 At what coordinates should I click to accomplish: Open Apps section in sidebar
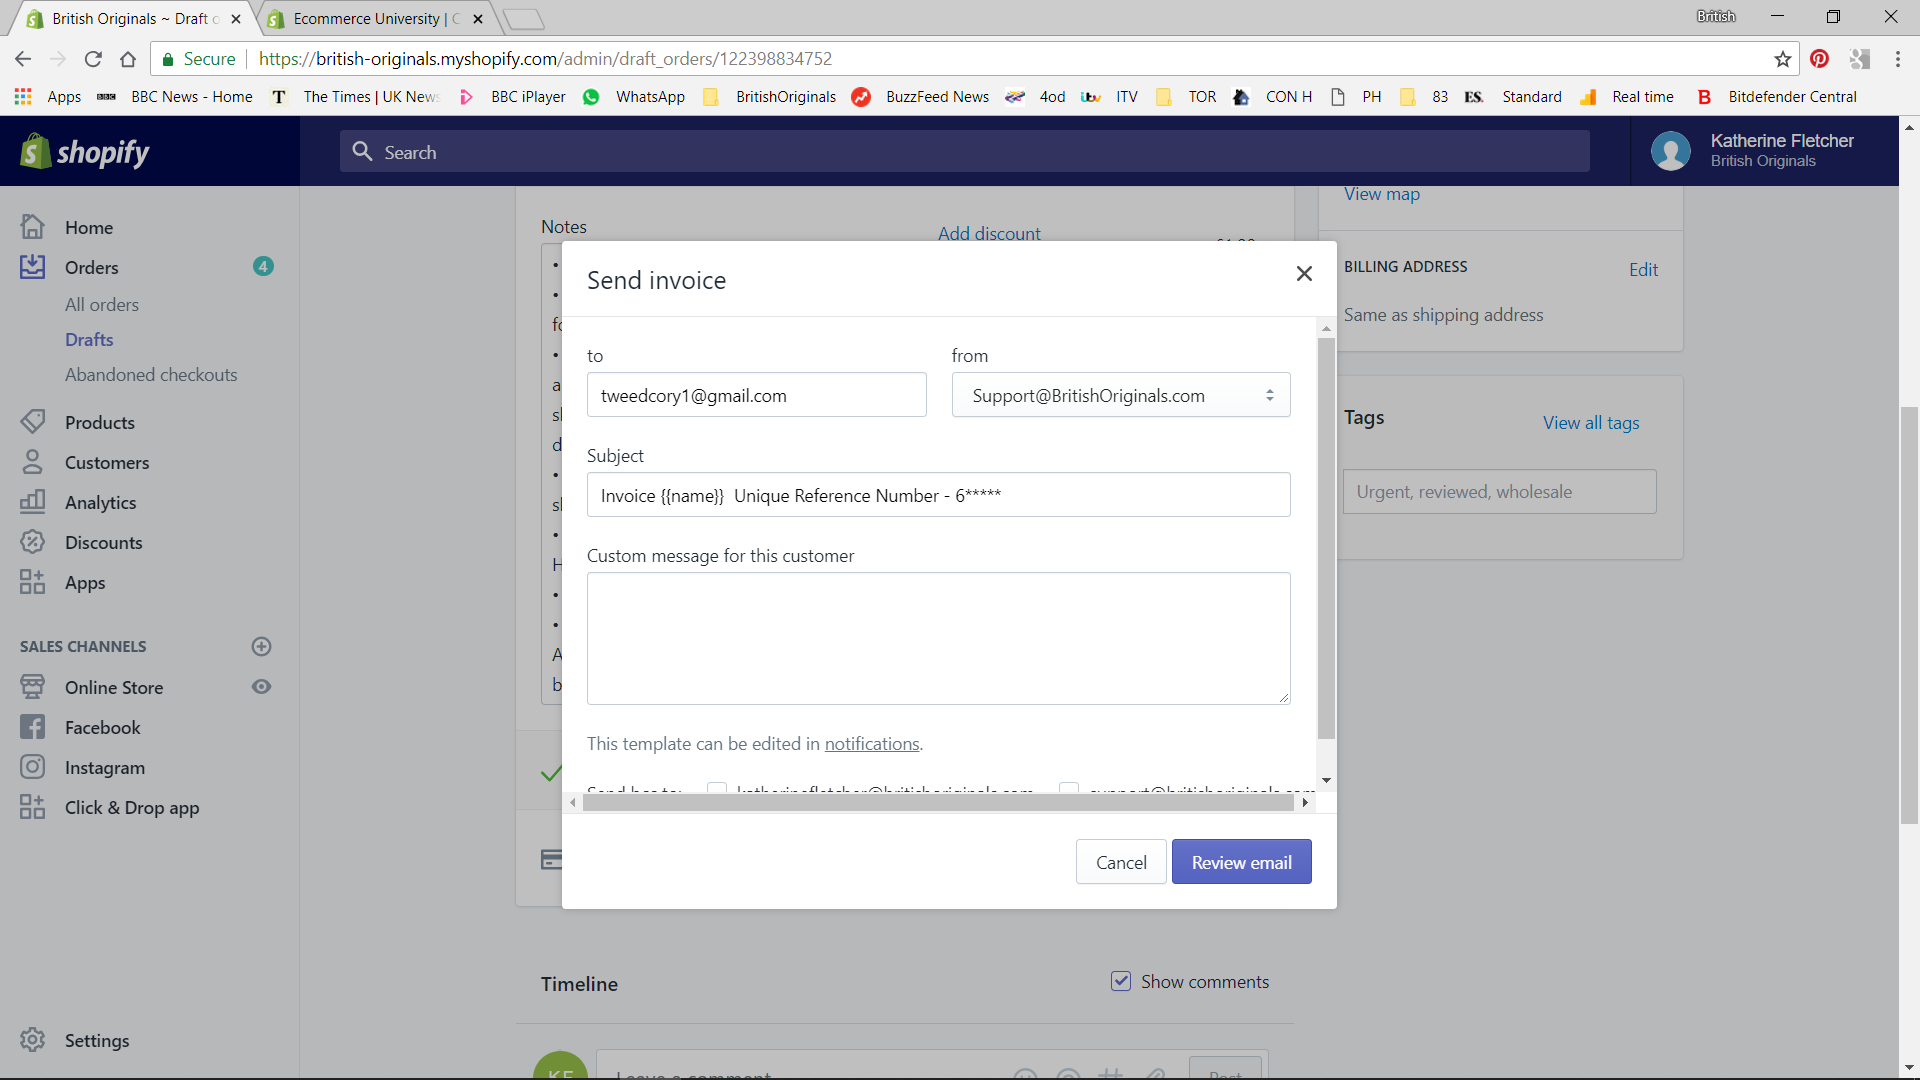83,582
